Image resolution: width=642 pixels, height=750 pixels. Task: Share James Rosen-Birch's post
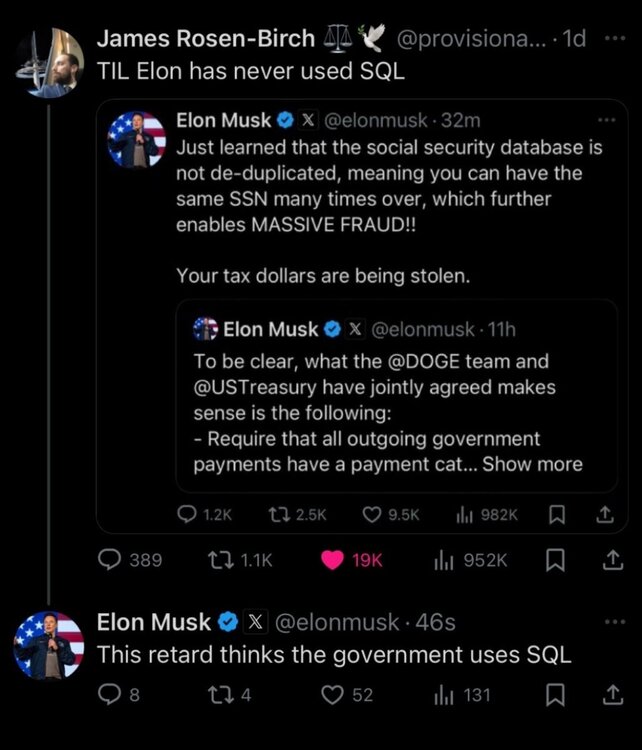pos(606,561)
